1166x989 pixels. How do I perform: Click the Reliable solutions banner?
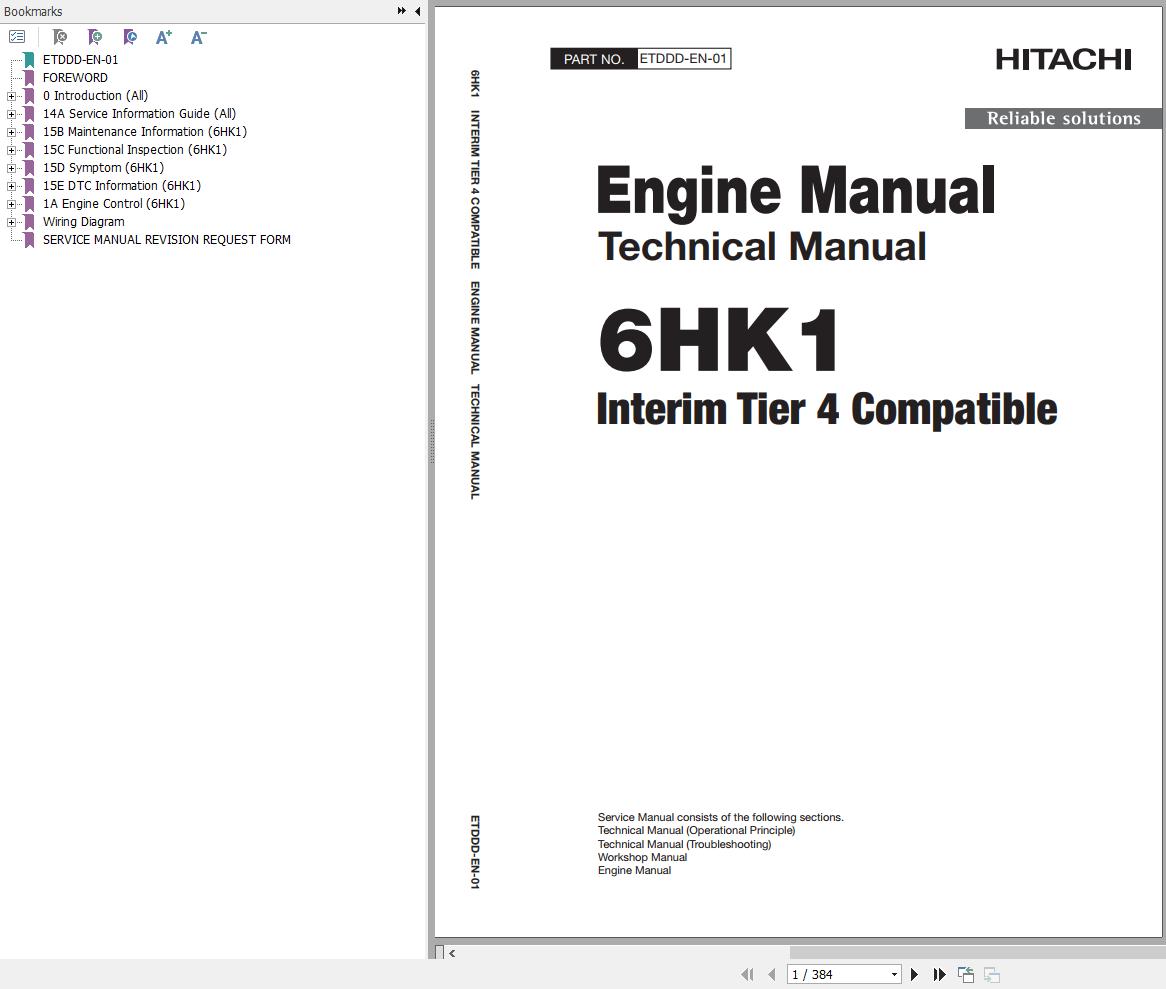click(x=1063, y=118)
